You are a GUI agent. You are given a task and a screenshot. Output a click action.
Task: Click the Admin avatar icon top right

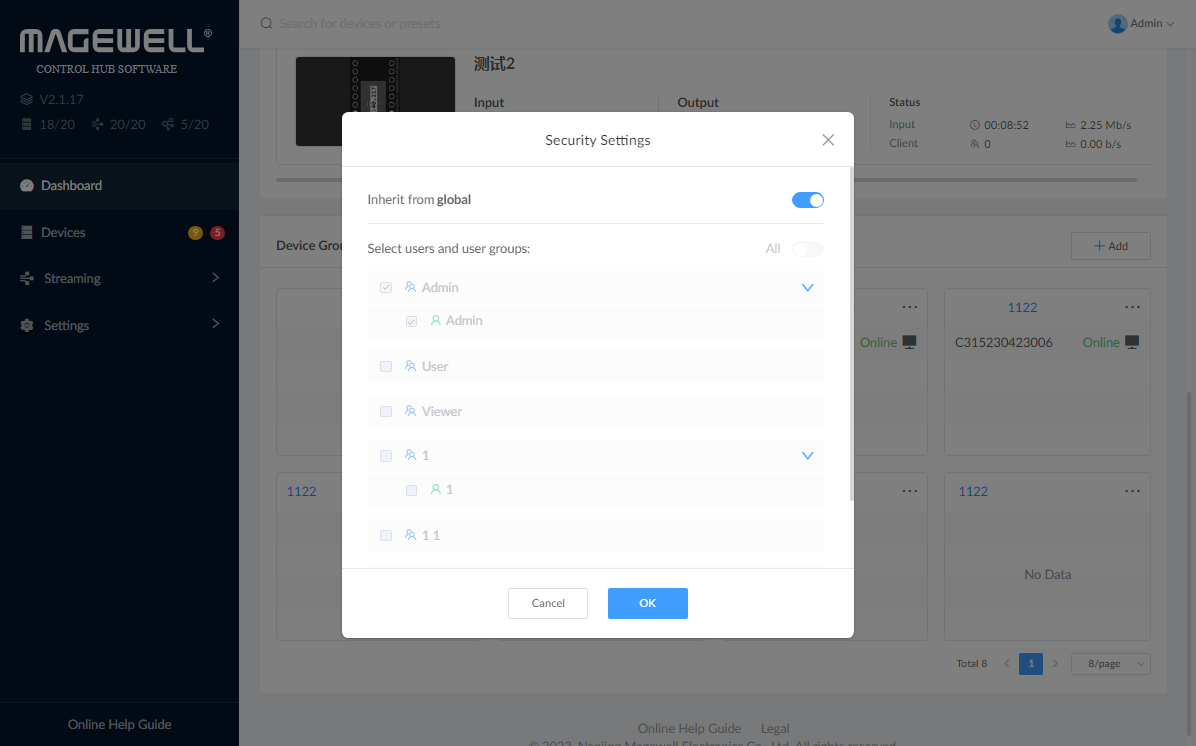coord(1117,23)
